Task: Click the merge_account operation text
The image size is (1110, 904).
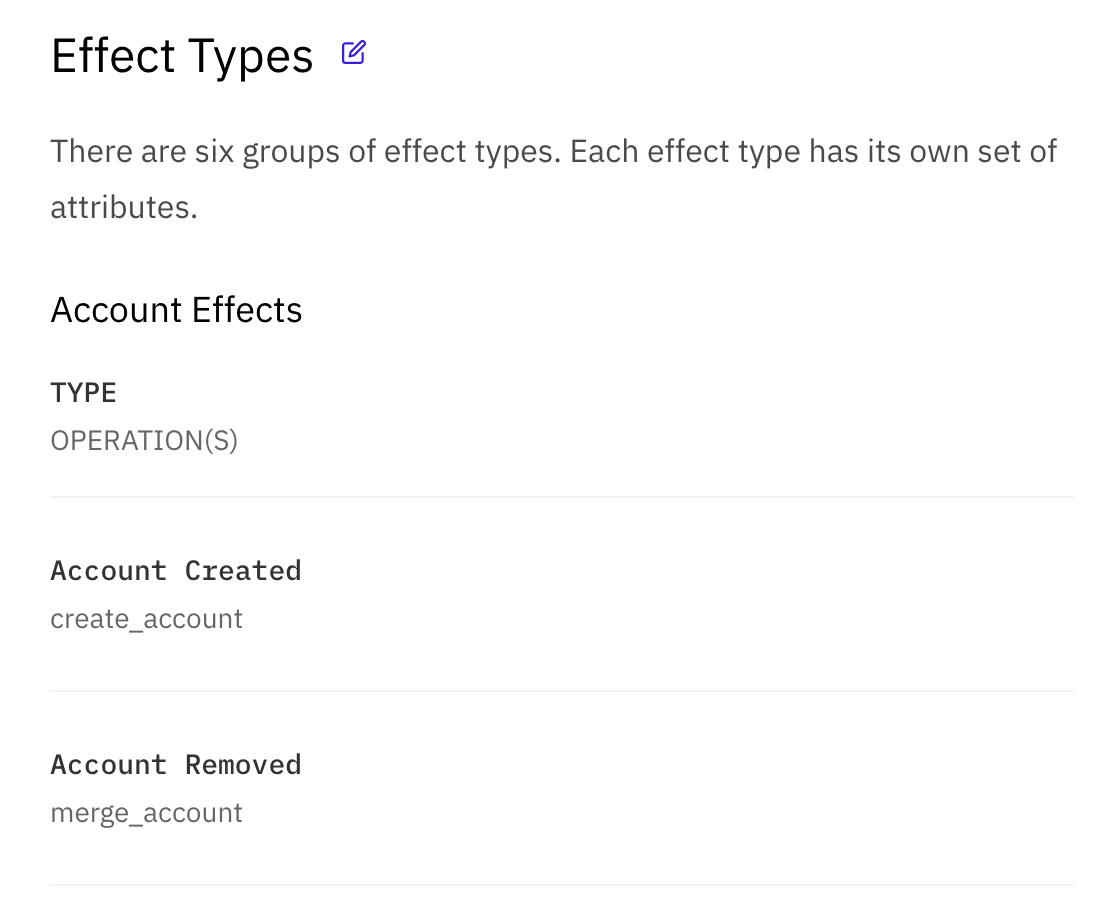Action: click(146, 813)
